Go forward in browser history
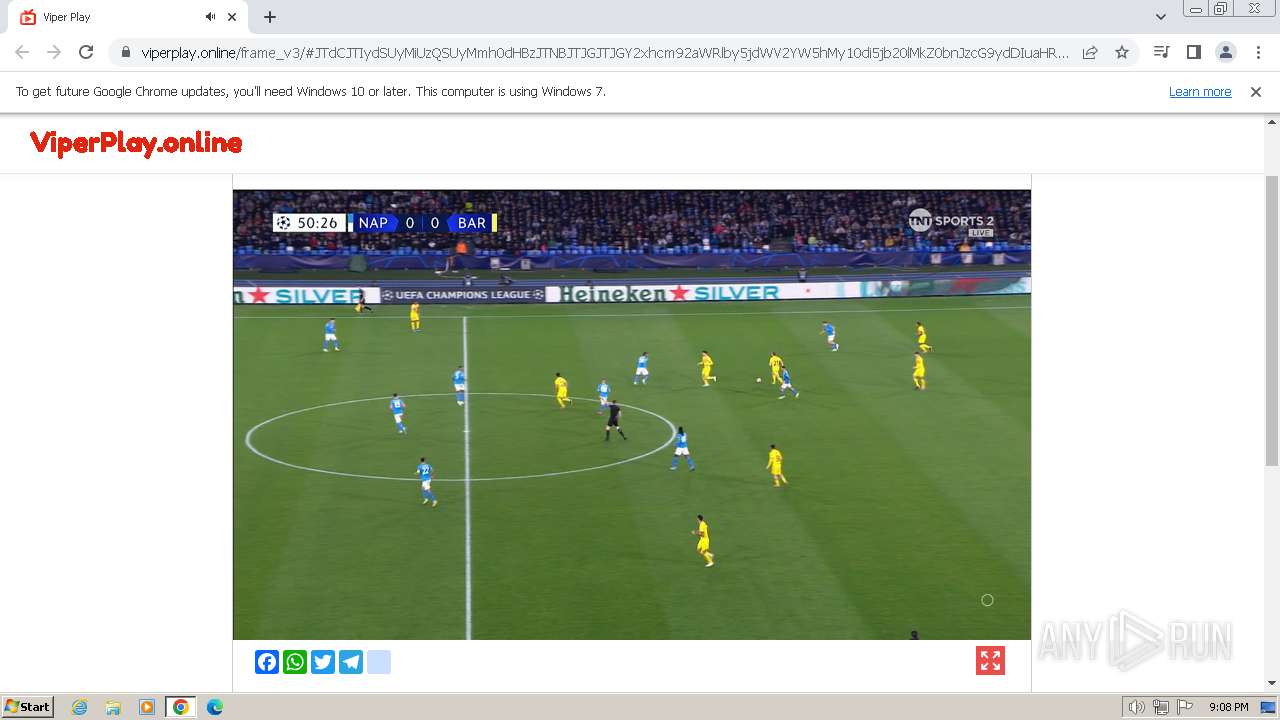1280x720 pixels. (54, 52)
